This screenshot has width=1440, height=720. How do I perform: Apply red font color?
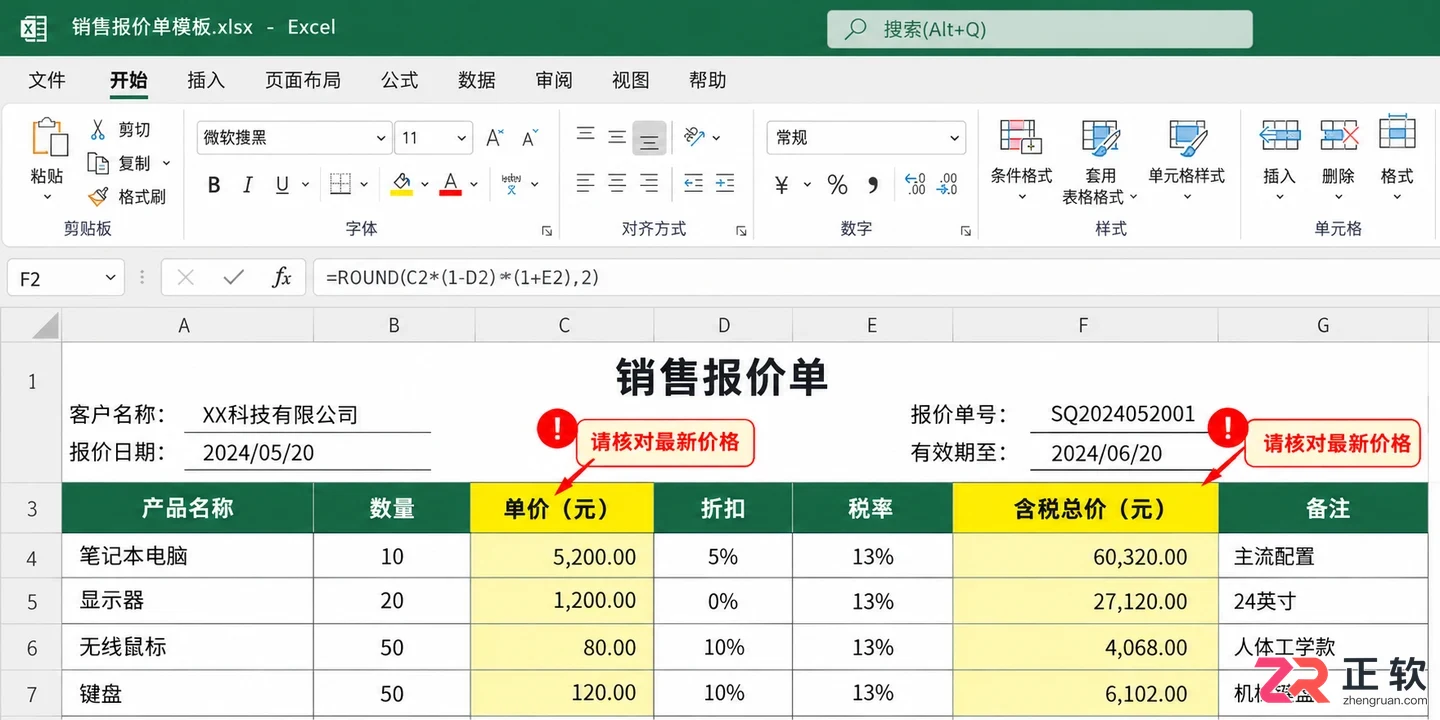[x=450, y=184]
